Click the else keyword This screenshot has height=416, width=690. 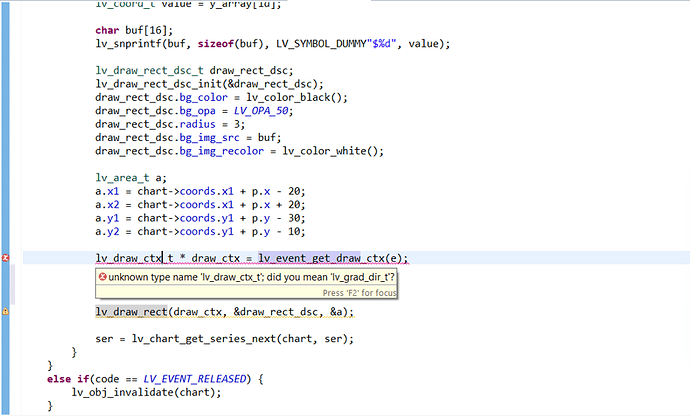tap(59, 379)
